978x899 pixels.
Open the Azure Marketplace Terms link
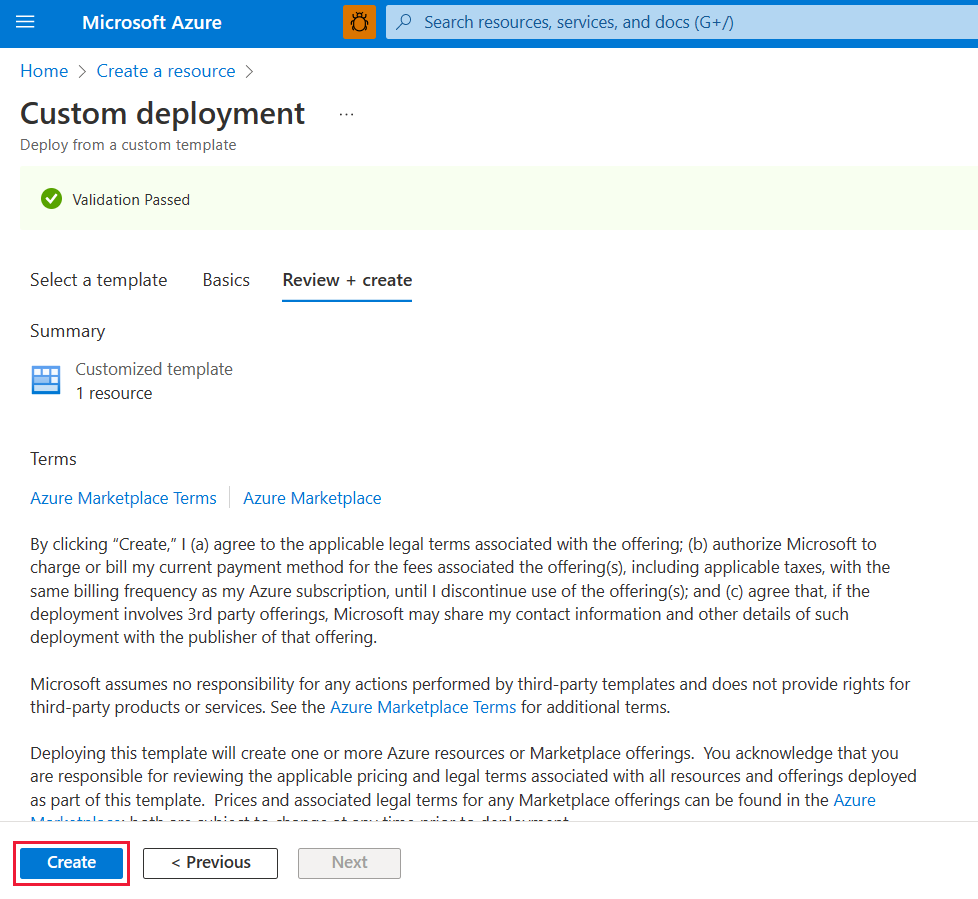tap(123, 498)
